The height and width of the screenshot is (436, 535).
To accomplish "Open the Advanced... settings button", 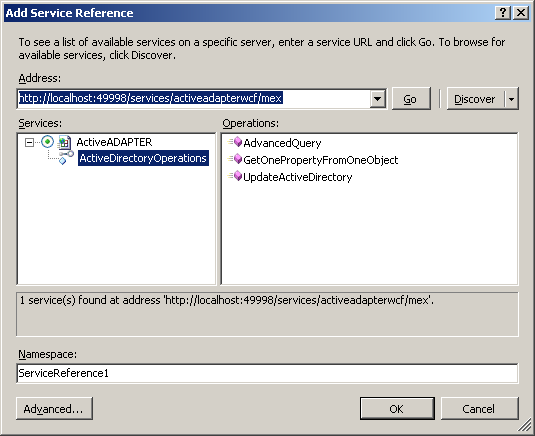I will 54,408.
